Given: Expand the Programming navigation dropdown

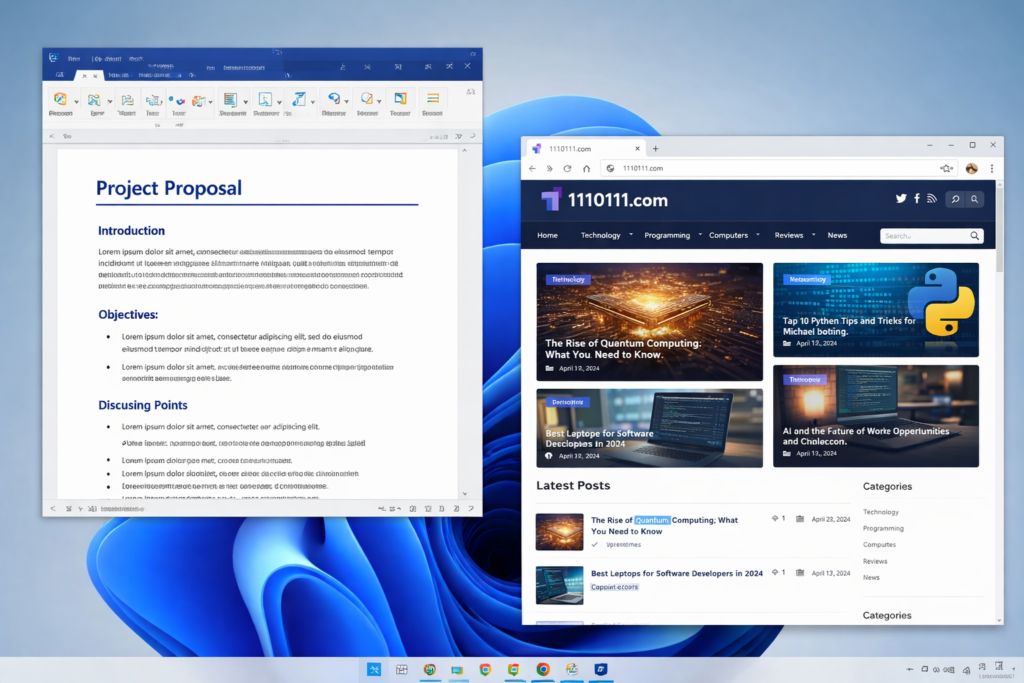Looking at the screenshot, I should point(671,236).
